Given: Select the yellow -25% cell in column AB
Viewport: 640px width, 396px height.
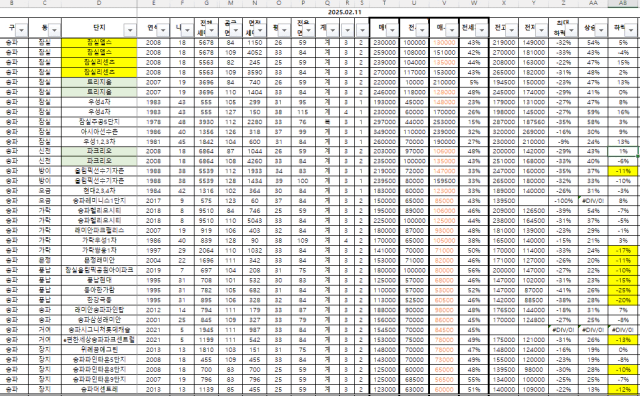Looking at the screenshot, I should point(623,290).
